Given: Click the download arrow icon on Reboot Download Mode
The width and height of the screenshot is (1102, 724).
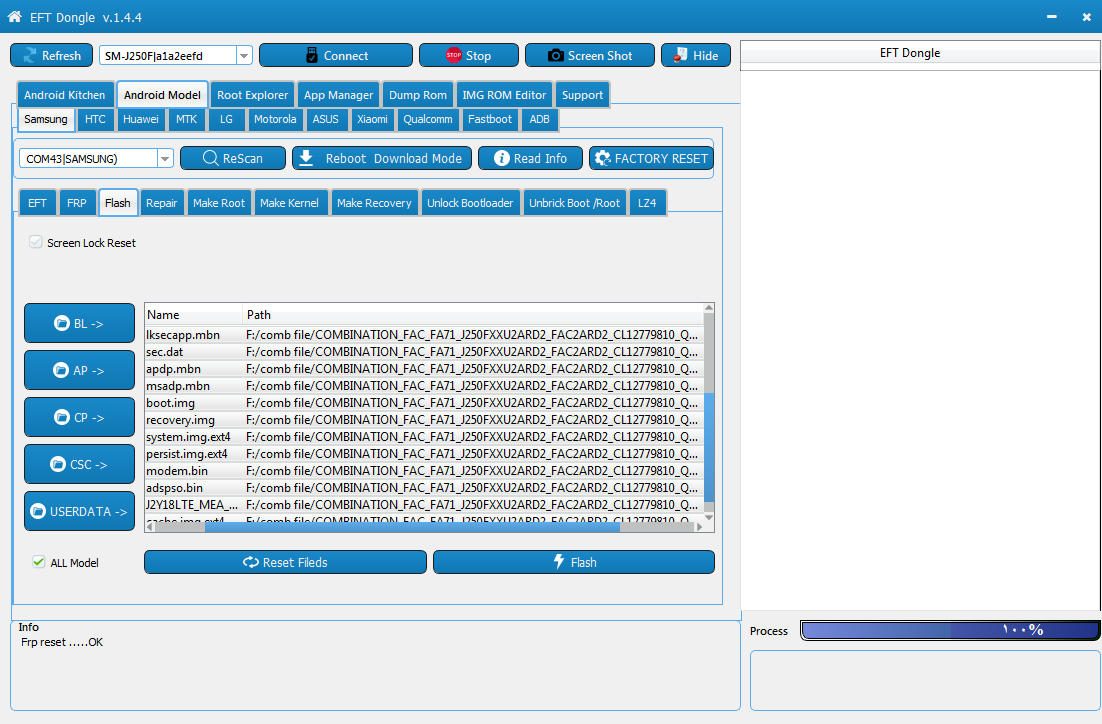Looking at the screenshot, I should (306, 158).
